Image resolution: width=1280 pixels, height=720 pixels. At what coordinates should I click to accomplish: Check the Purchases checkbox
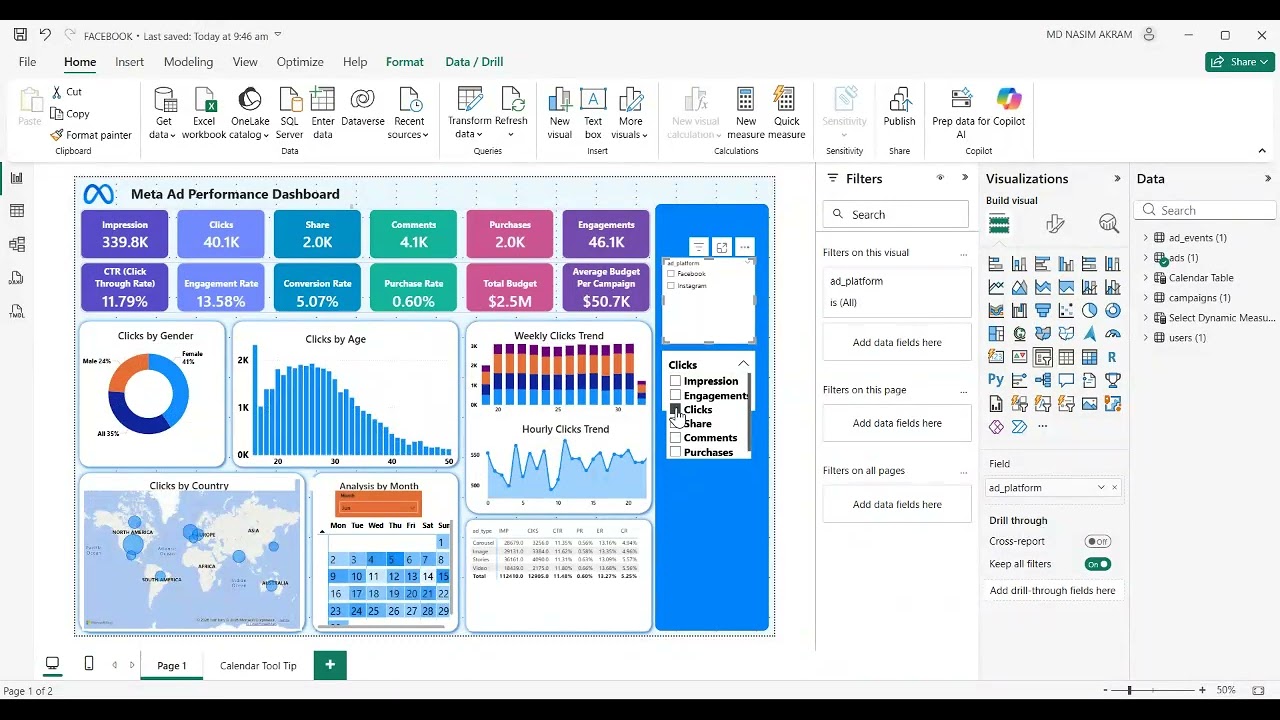(676, 452)
